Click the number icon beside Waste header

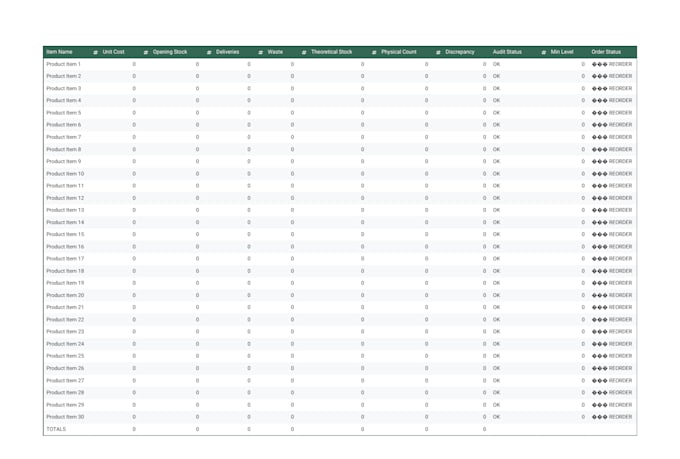(x=260, y=52)
